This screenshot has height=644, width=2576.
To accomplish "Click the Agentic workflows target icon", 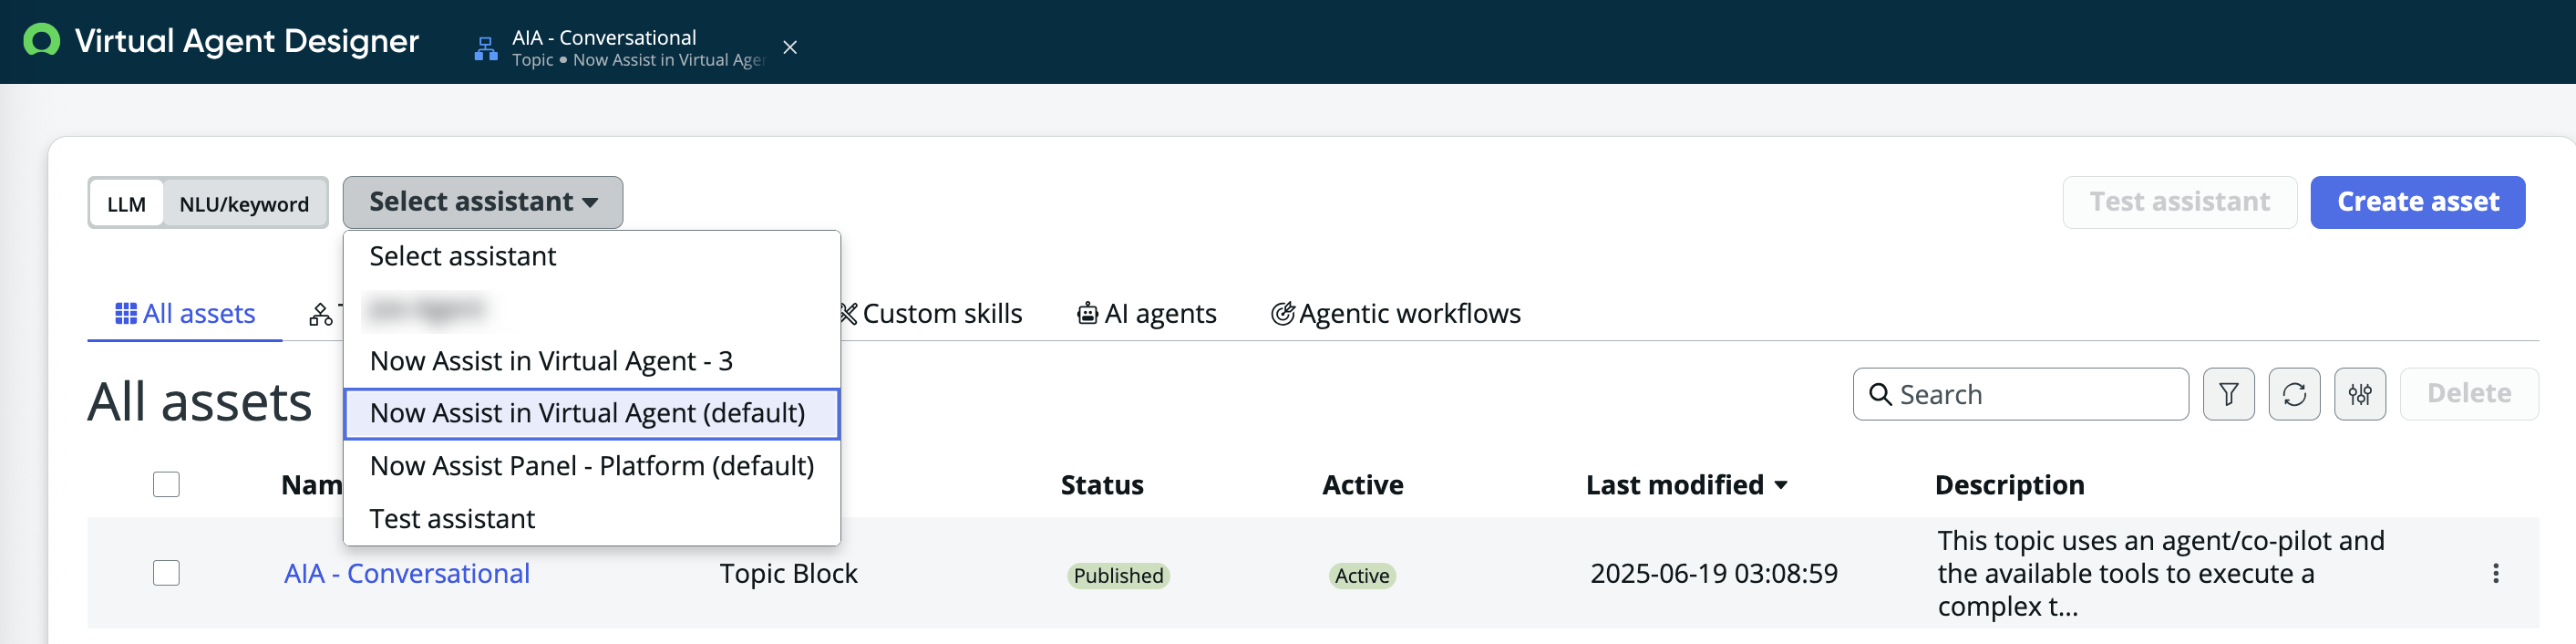I will pos(1282,314).
